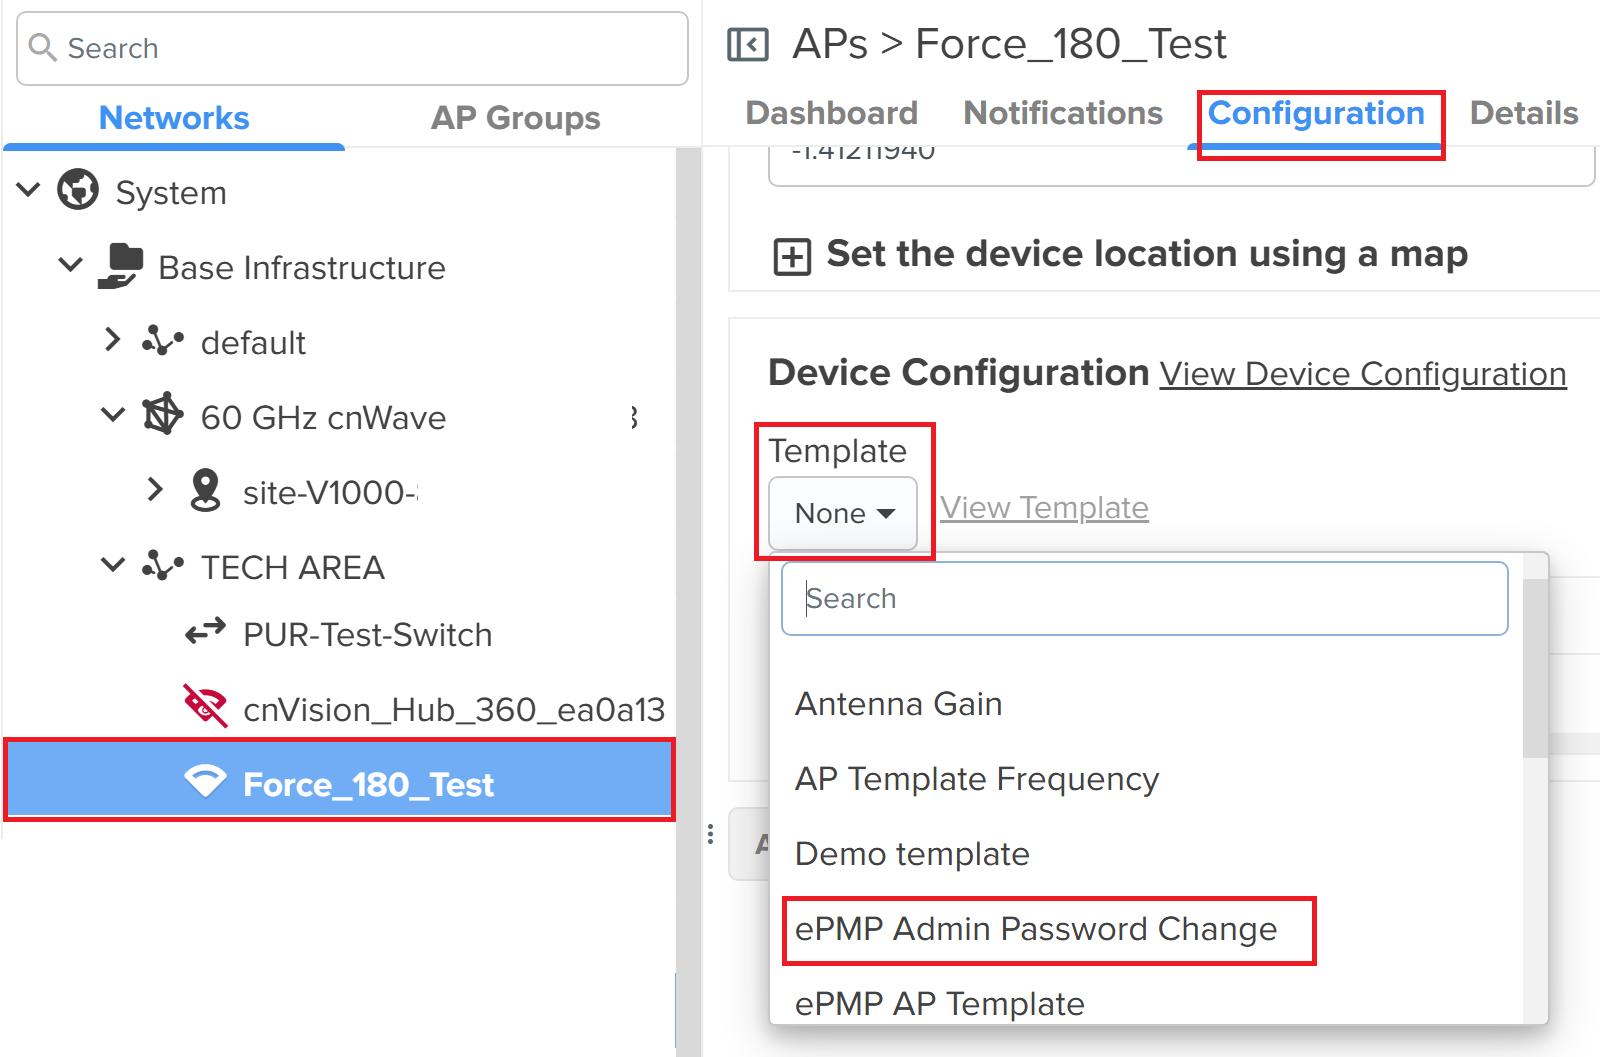This screenshot has height=1057, width=1600.
Task: Collapse the System tree node
Action: click(x=29, y=190)
